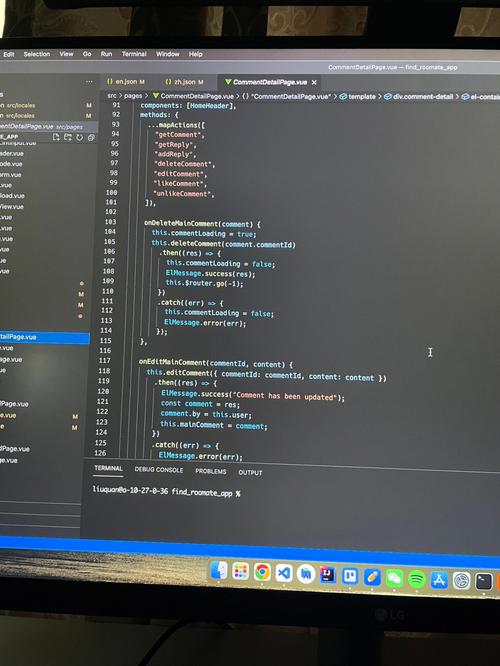Screen dimensions: 500x666
Task: Open Visual Studio Code from the dock
Action: point(284,573)
